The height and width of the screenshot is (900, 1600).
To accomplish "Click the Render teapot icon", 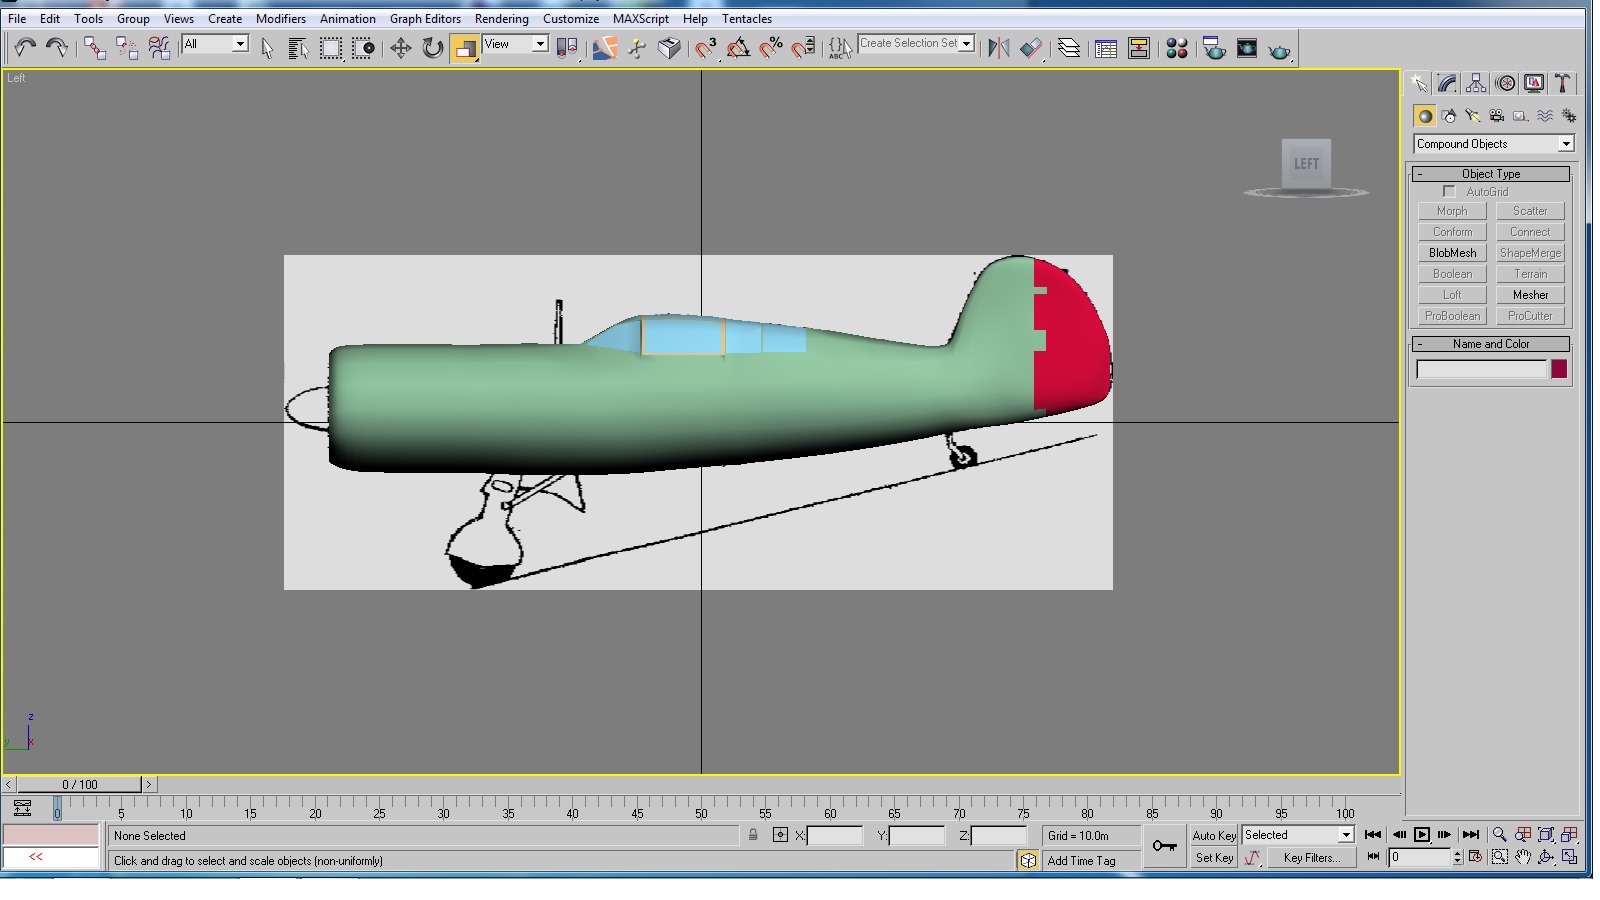I will pos(1279,49).
